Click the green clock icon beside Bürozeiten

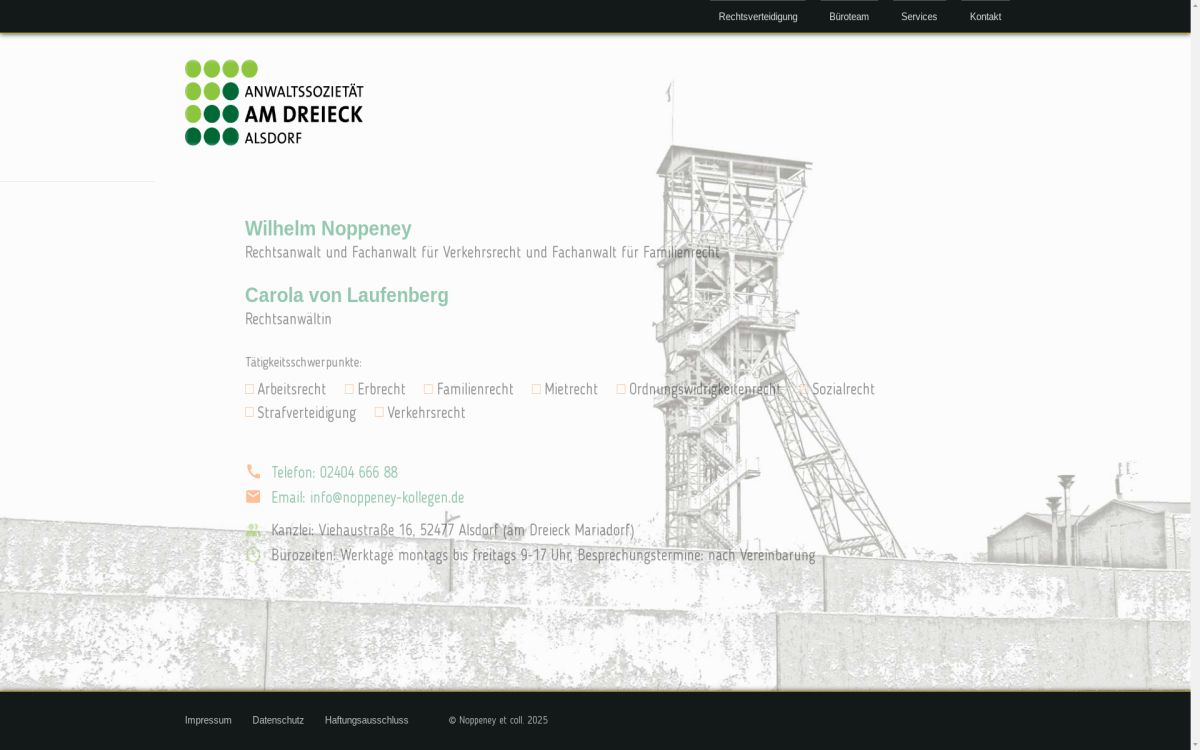[x=253, y=555]
